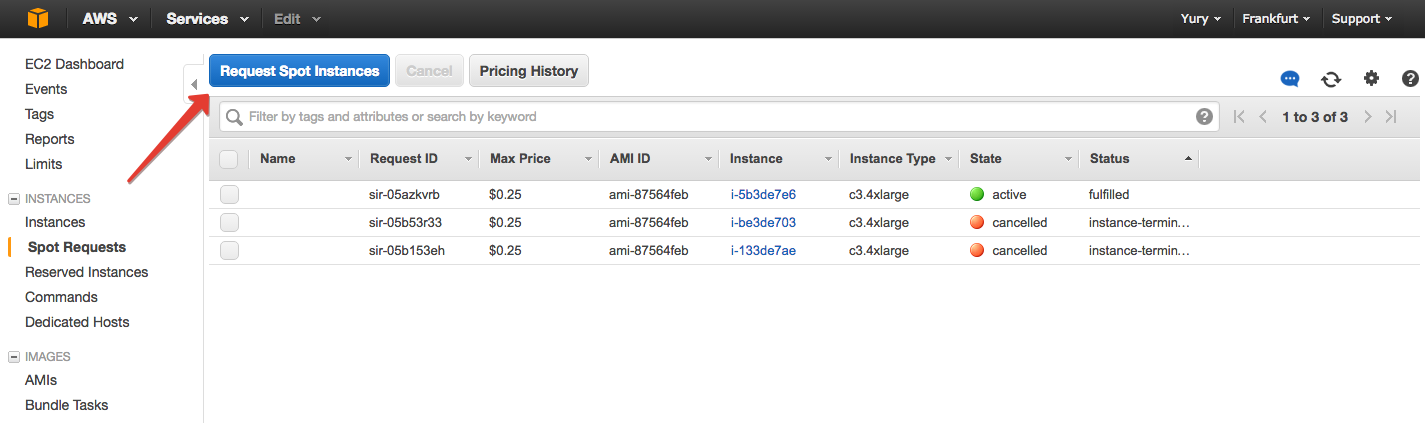
Task: Click the Request Spot Instances button
Action: tap(299, 71)
